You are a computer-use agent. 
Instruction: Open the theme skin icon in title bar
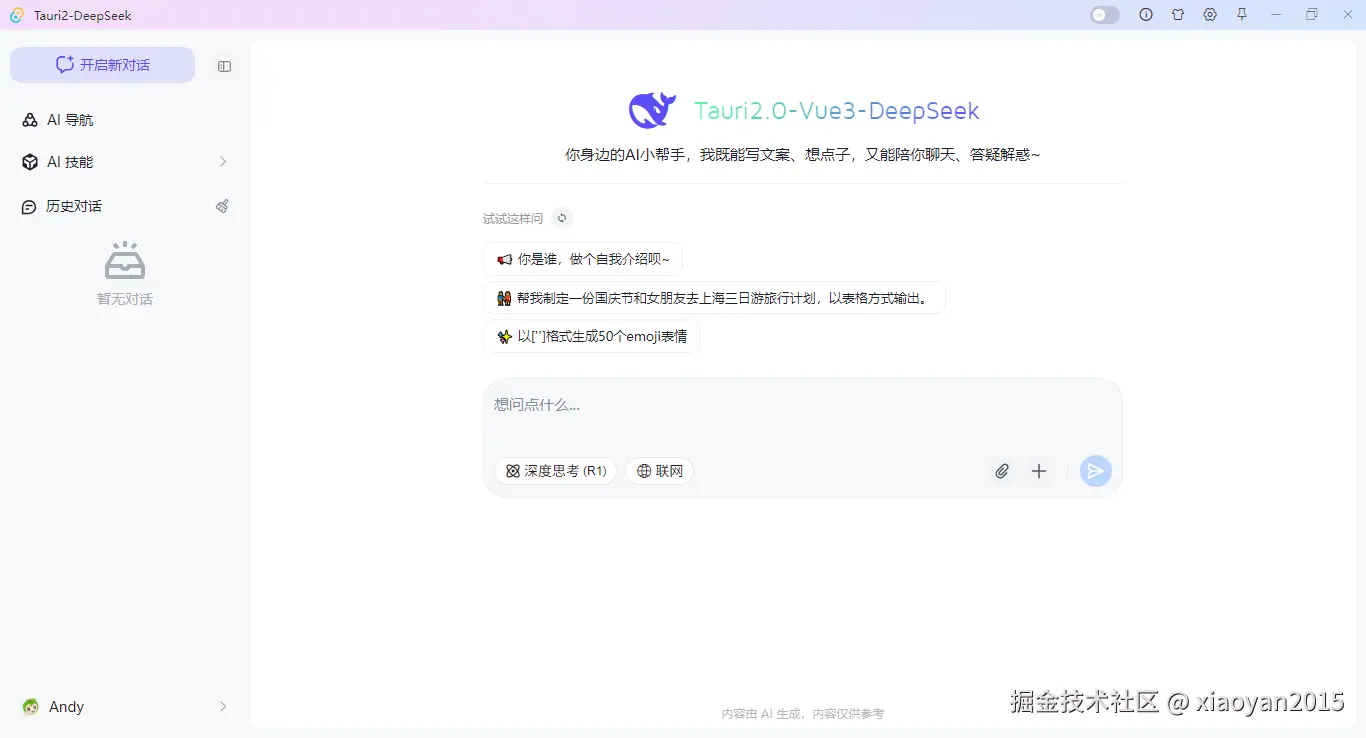pyautogui.click(x=1178, y=14)
